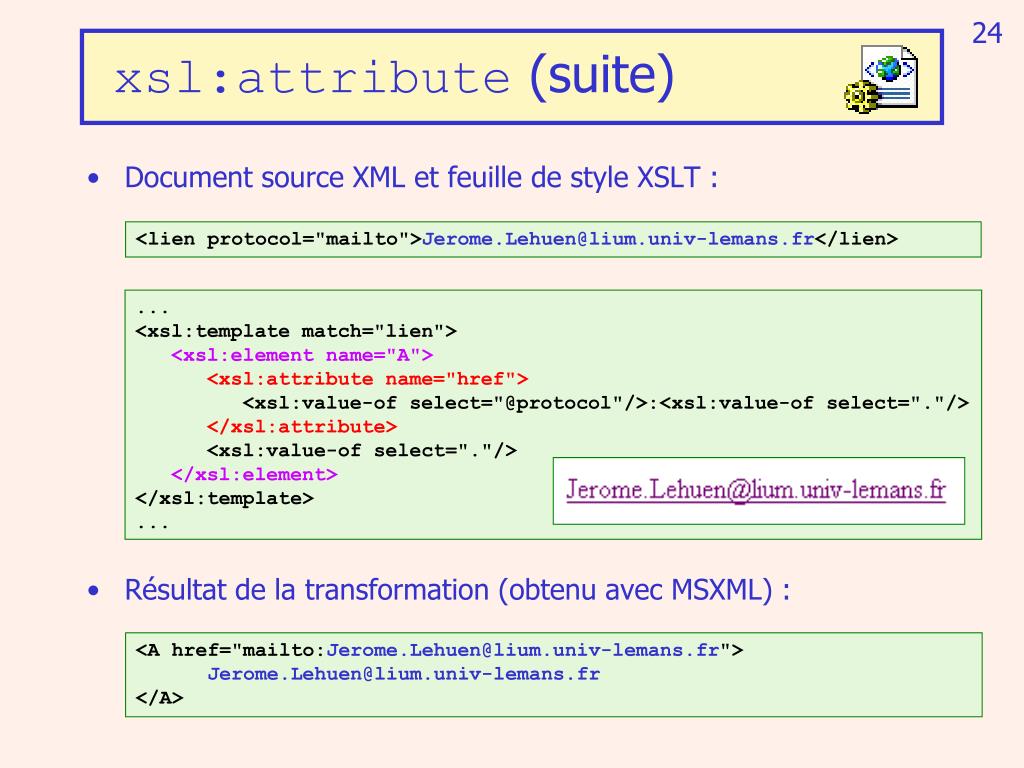Viewport: 1024px width, 768px height.
Task: Click the magenta '<xsl:element name="A">' line
Action: coord(302,355)
